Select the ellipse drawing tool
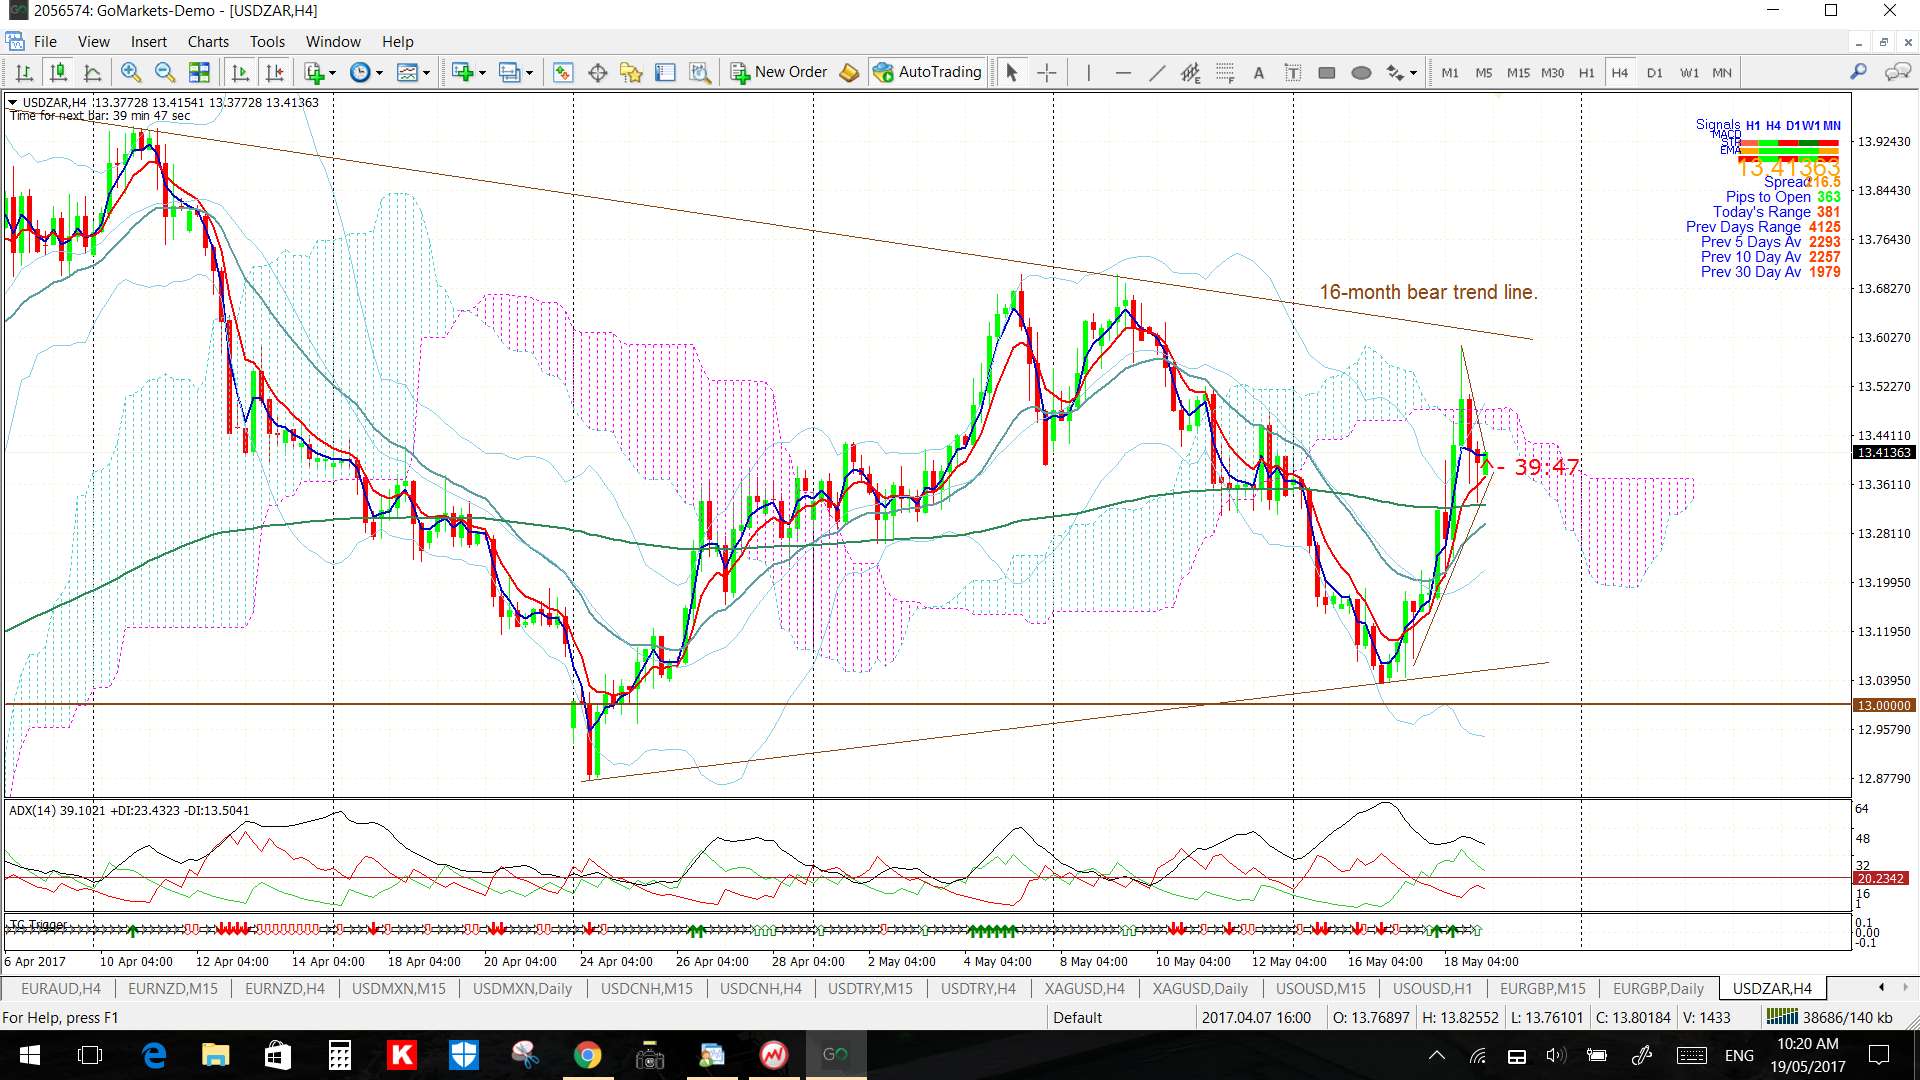This screenshot has width=1920, height=1080. (x=1361, y=72)
